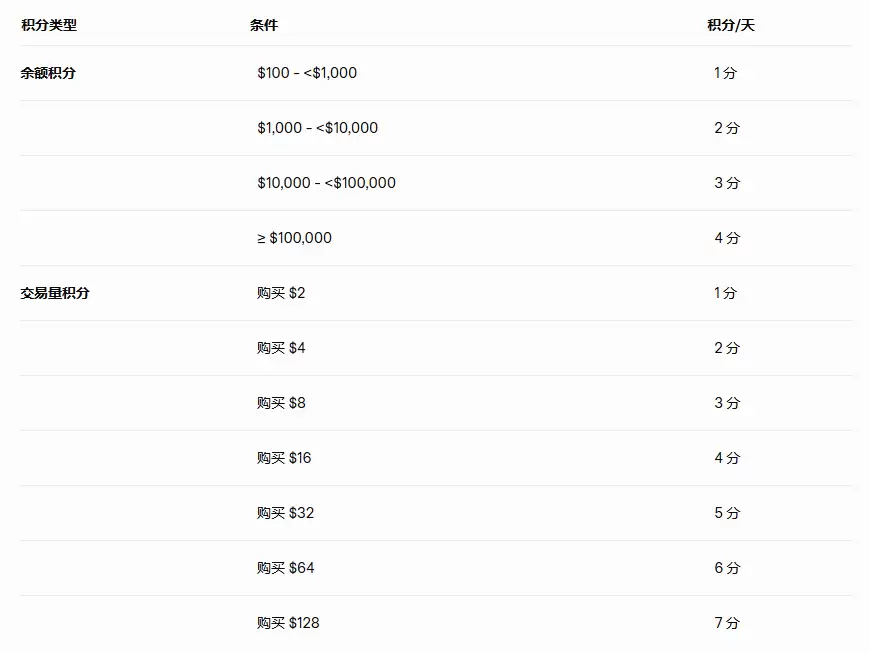869x653 pixels.
Task: Click the 购买 $8 condition cell
Action: [281, 403]
